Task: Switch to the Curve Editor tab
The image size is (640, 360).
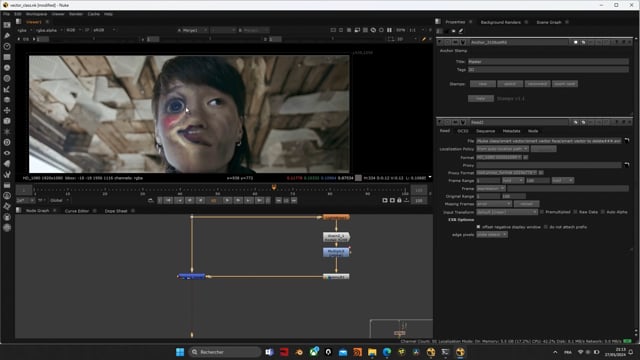Action: coord(77,211)
